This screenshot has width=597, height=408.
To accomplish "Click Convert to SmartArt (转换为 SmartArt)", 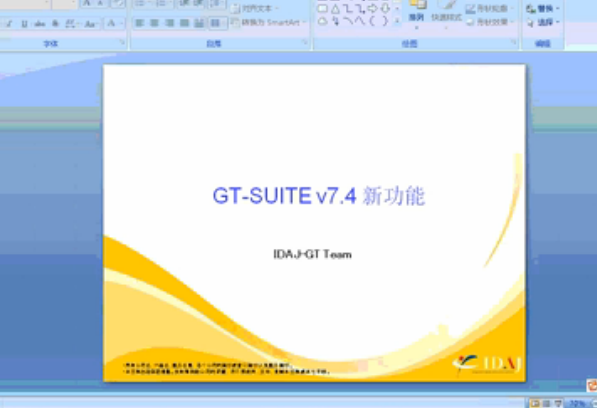I will [x=269, y=22].
